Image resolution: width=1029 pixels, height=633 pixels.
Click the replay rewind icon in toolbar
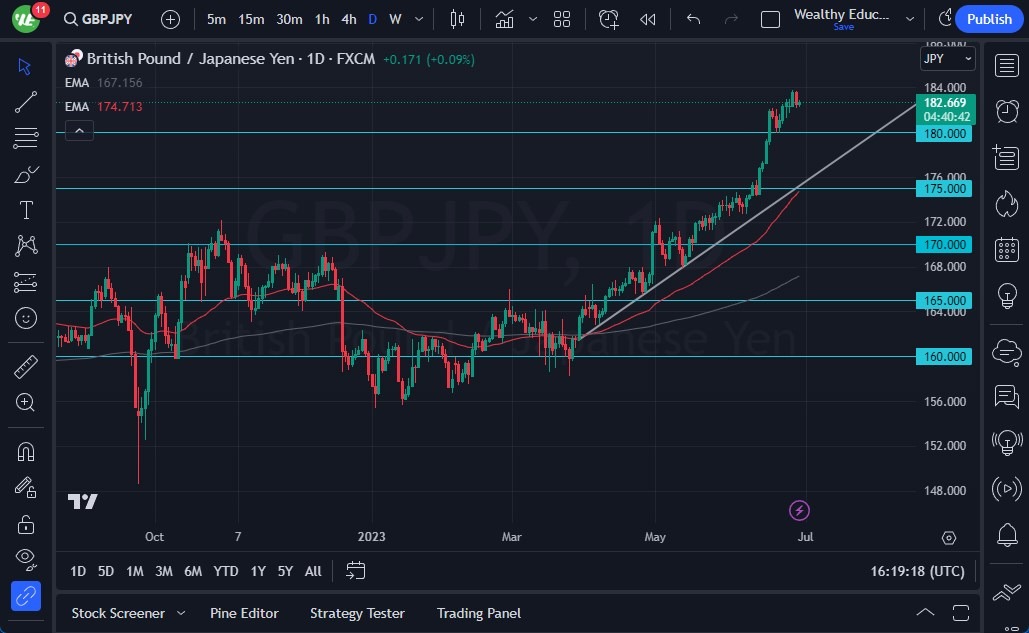point(648,19)
